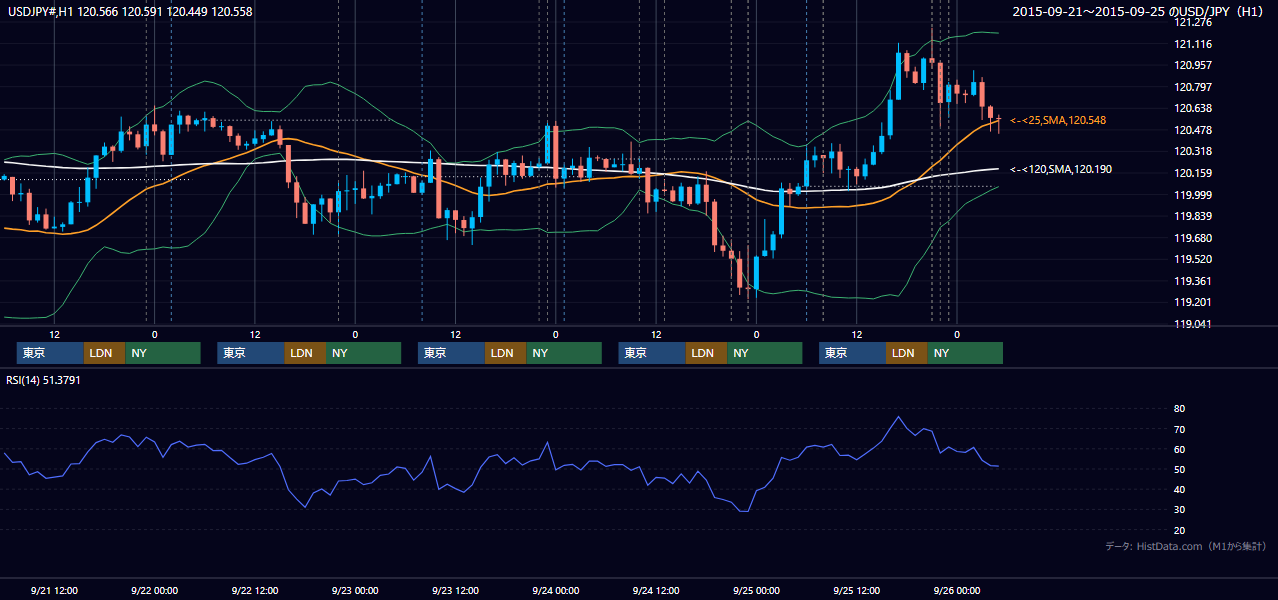Click the 120.159 price axis label
Screen dimensions: 1278x600
point(1194,173)
